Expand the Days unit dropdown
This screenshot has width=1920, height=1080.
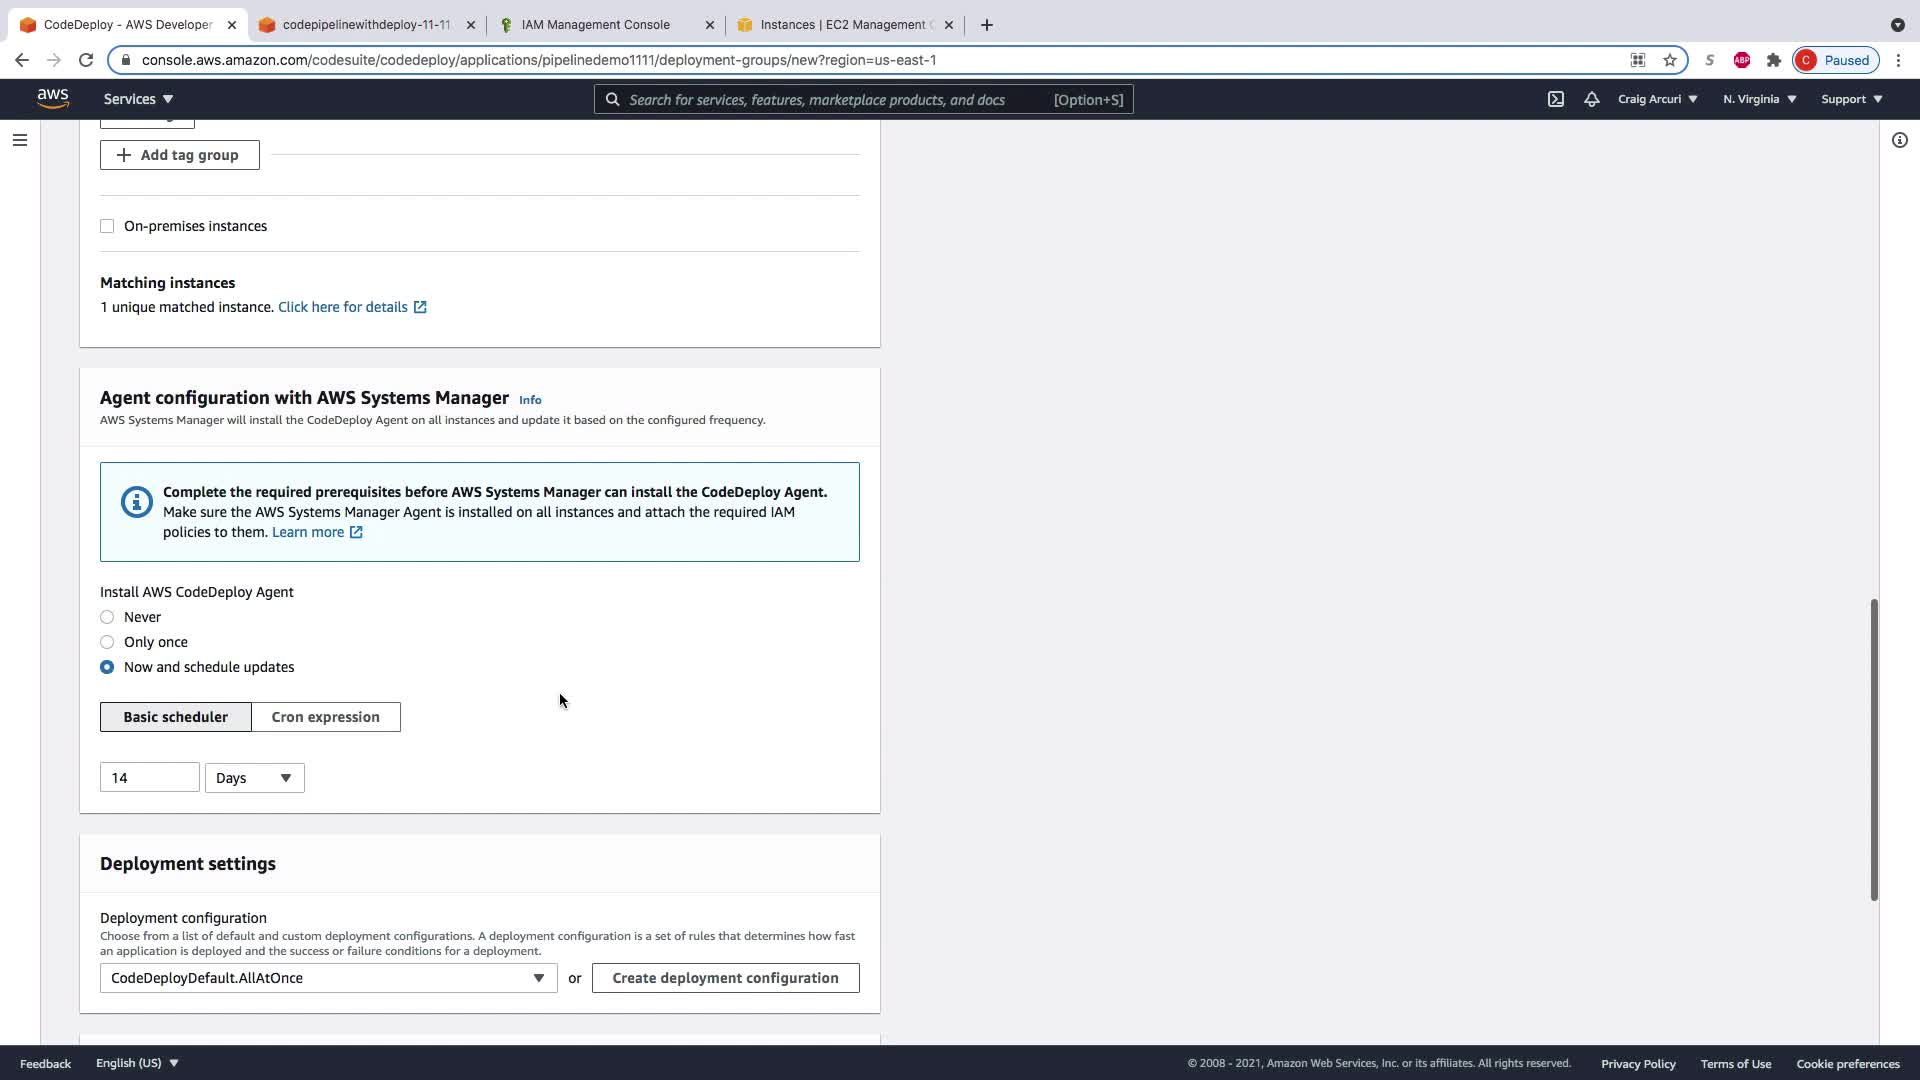tap(254, 778)
